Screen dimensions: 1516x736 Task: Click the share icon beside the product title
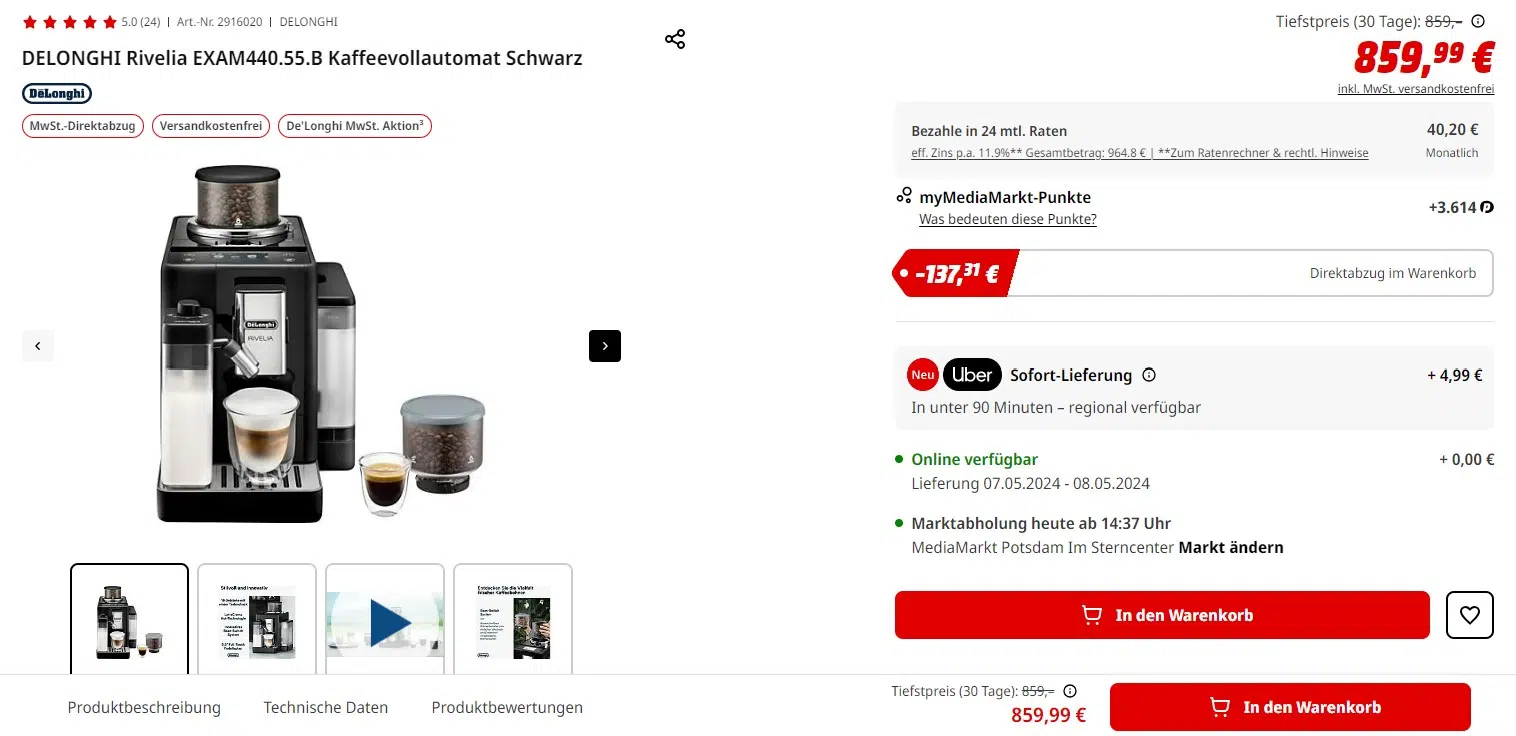675,39
